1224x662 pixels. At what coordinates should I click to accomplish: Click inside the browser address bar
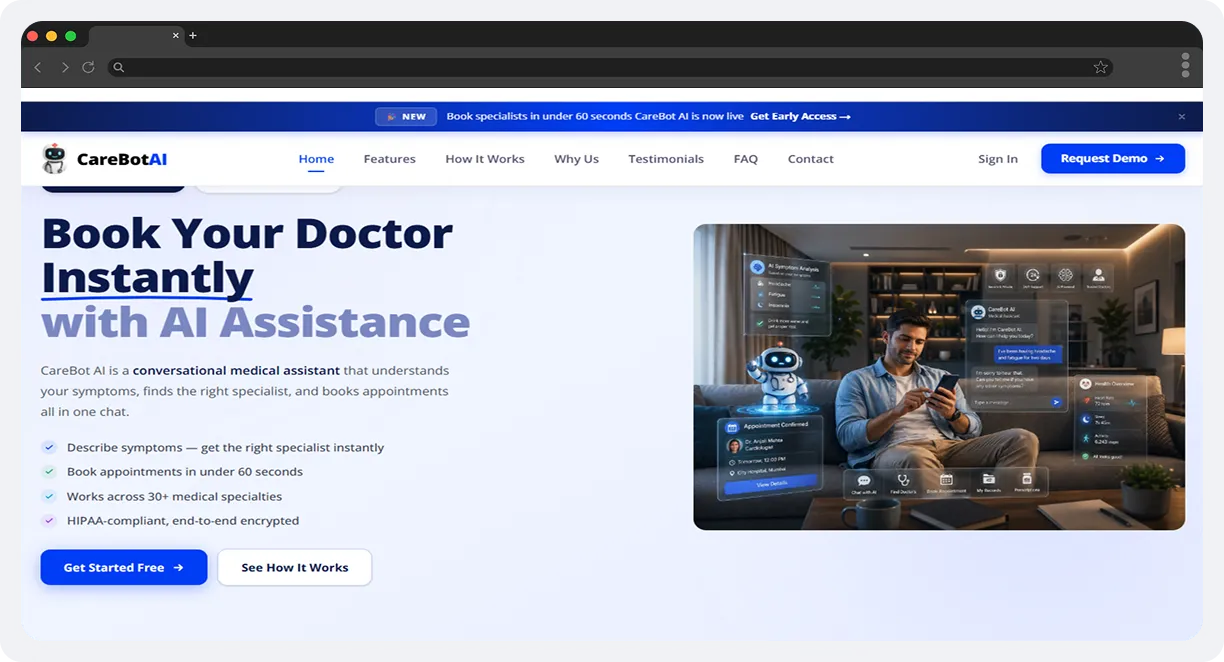610,67
